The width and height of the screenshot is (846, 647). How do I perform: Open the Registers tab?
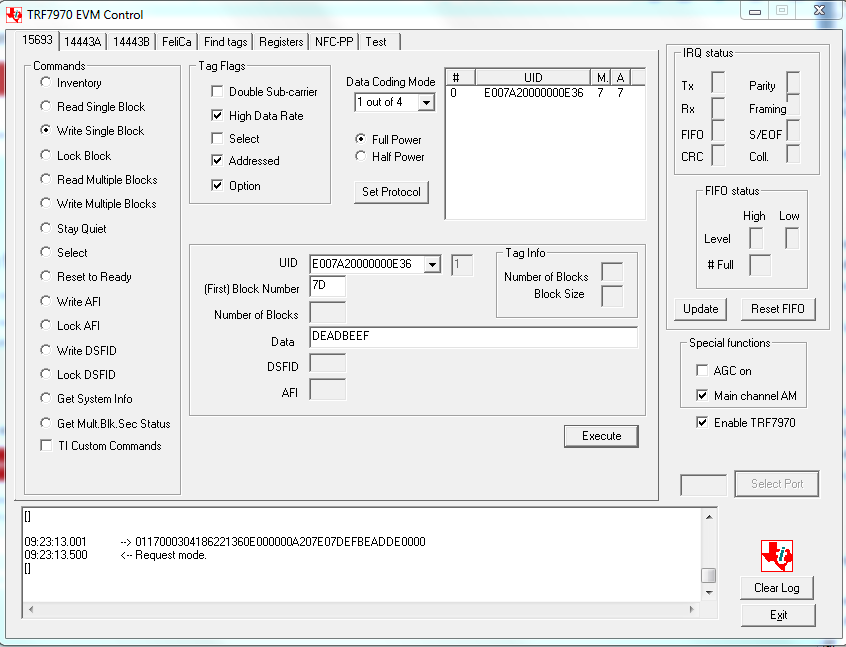point(281,42)
